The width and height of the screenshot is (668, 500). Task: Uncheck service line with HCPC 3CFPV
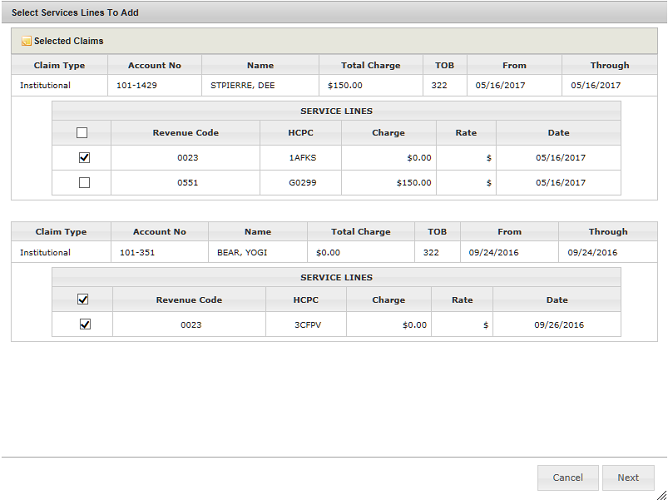coord(84,324)
